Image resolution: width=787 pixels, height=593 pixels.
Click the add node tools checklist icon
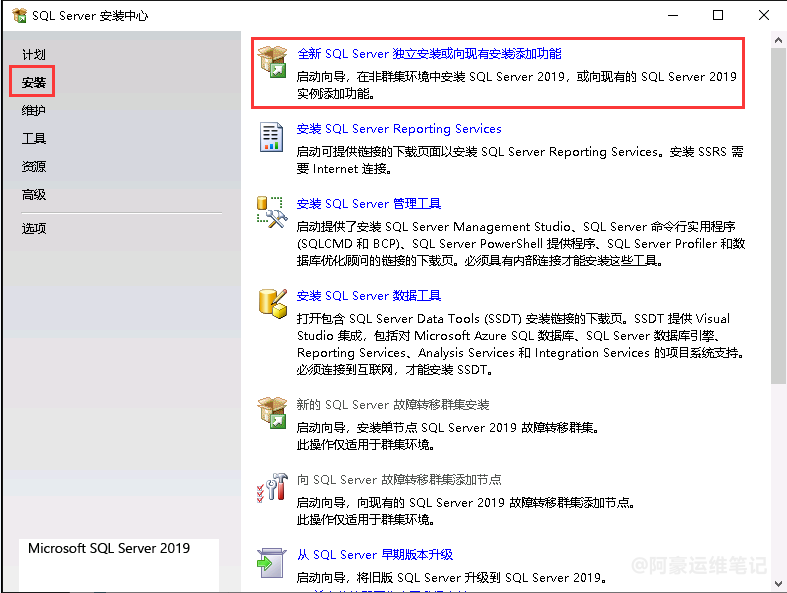[x=272, y=488]
